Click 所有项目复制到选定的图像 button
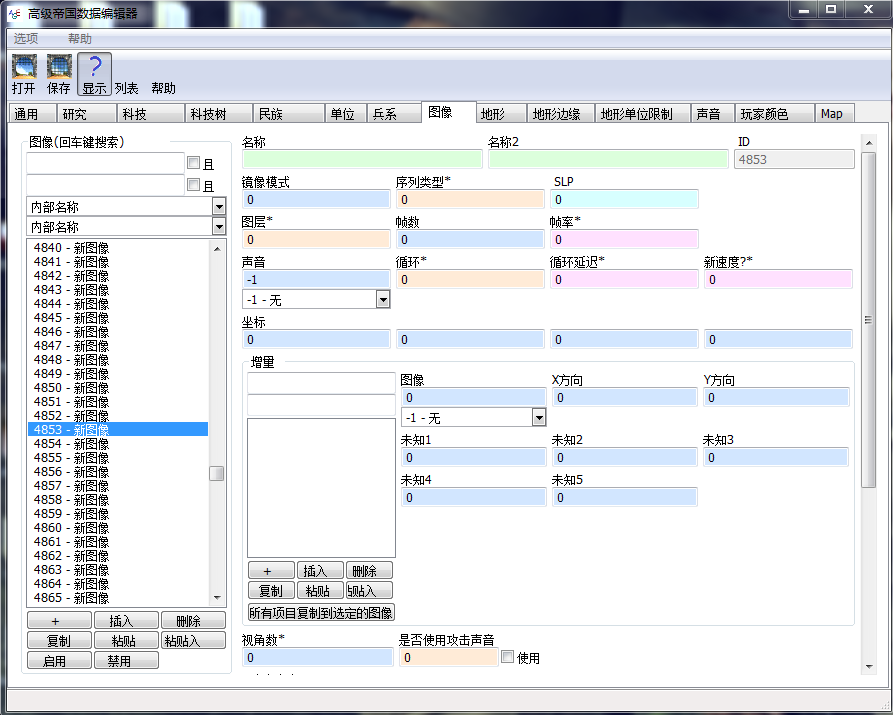Viewport: 893px width, 715px height. tap(321, 612)
